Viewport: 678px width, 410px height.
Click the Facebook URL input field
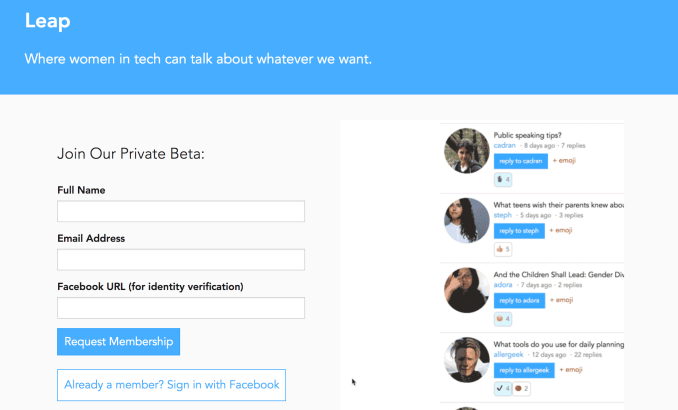click(181, 308)
